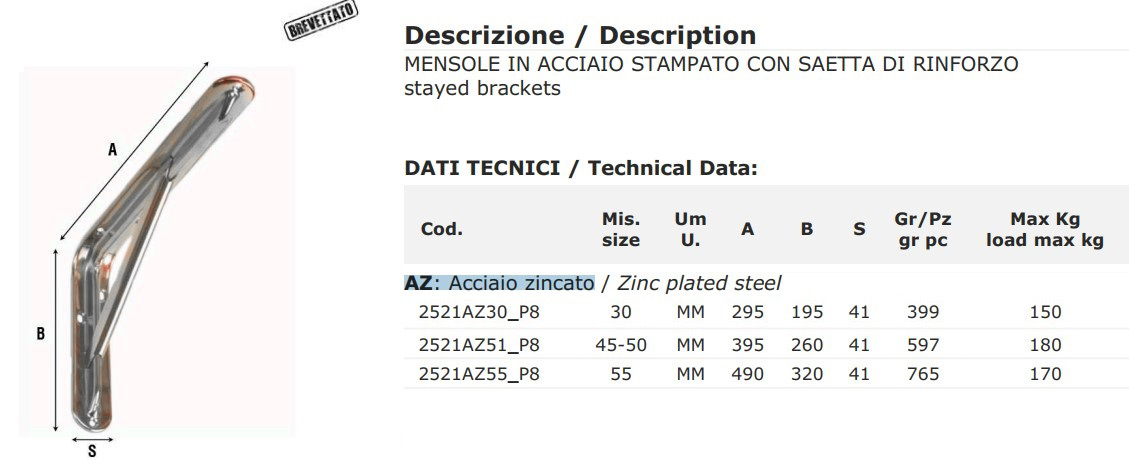Click the highlighted 'AZ: Acciaio zincato' text
The image size is (1129, 475).
500,283
